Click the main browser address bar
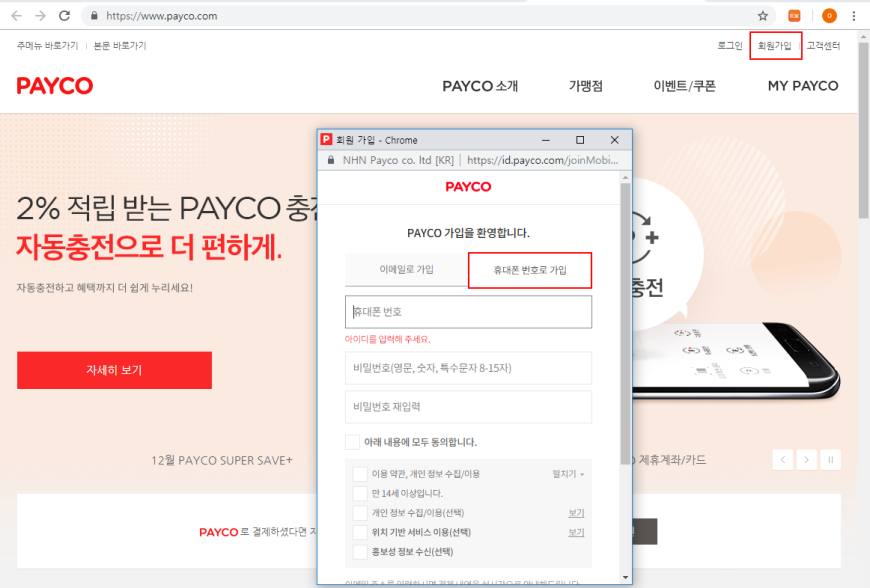Image resolution: width=870 pixels, height=588 pixels. pyautogui.click(x=427, y=16)
